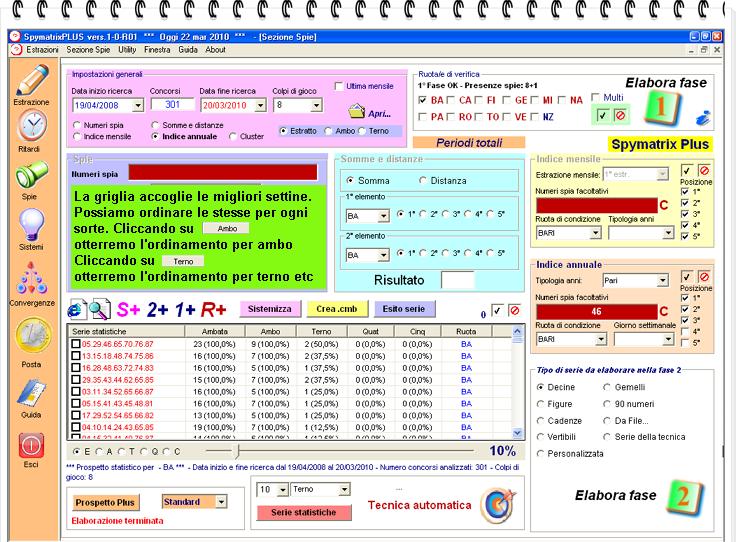Click the Apri folder icon
The width and height of the screenshot is (736, 542).
point(357,111)
